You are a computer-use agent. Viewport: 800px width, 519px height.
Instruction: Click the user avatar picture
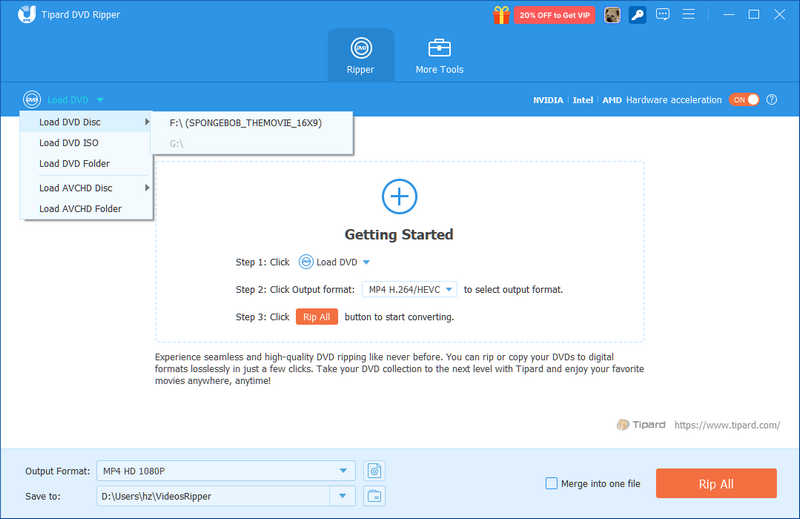point(612,15)
